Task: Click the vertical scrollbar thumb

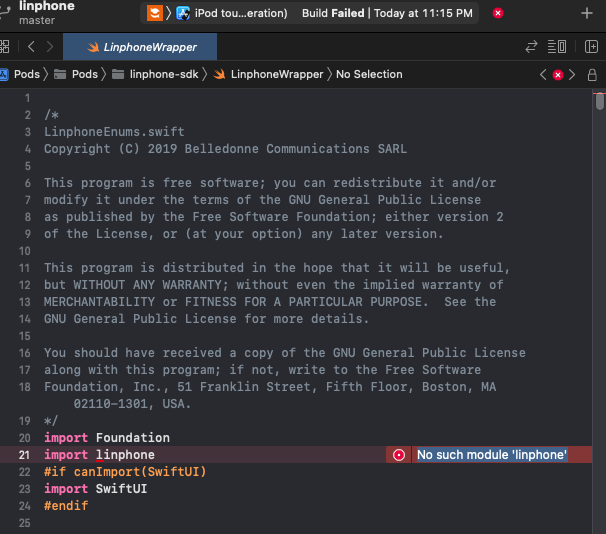Action: click(599, 102)
